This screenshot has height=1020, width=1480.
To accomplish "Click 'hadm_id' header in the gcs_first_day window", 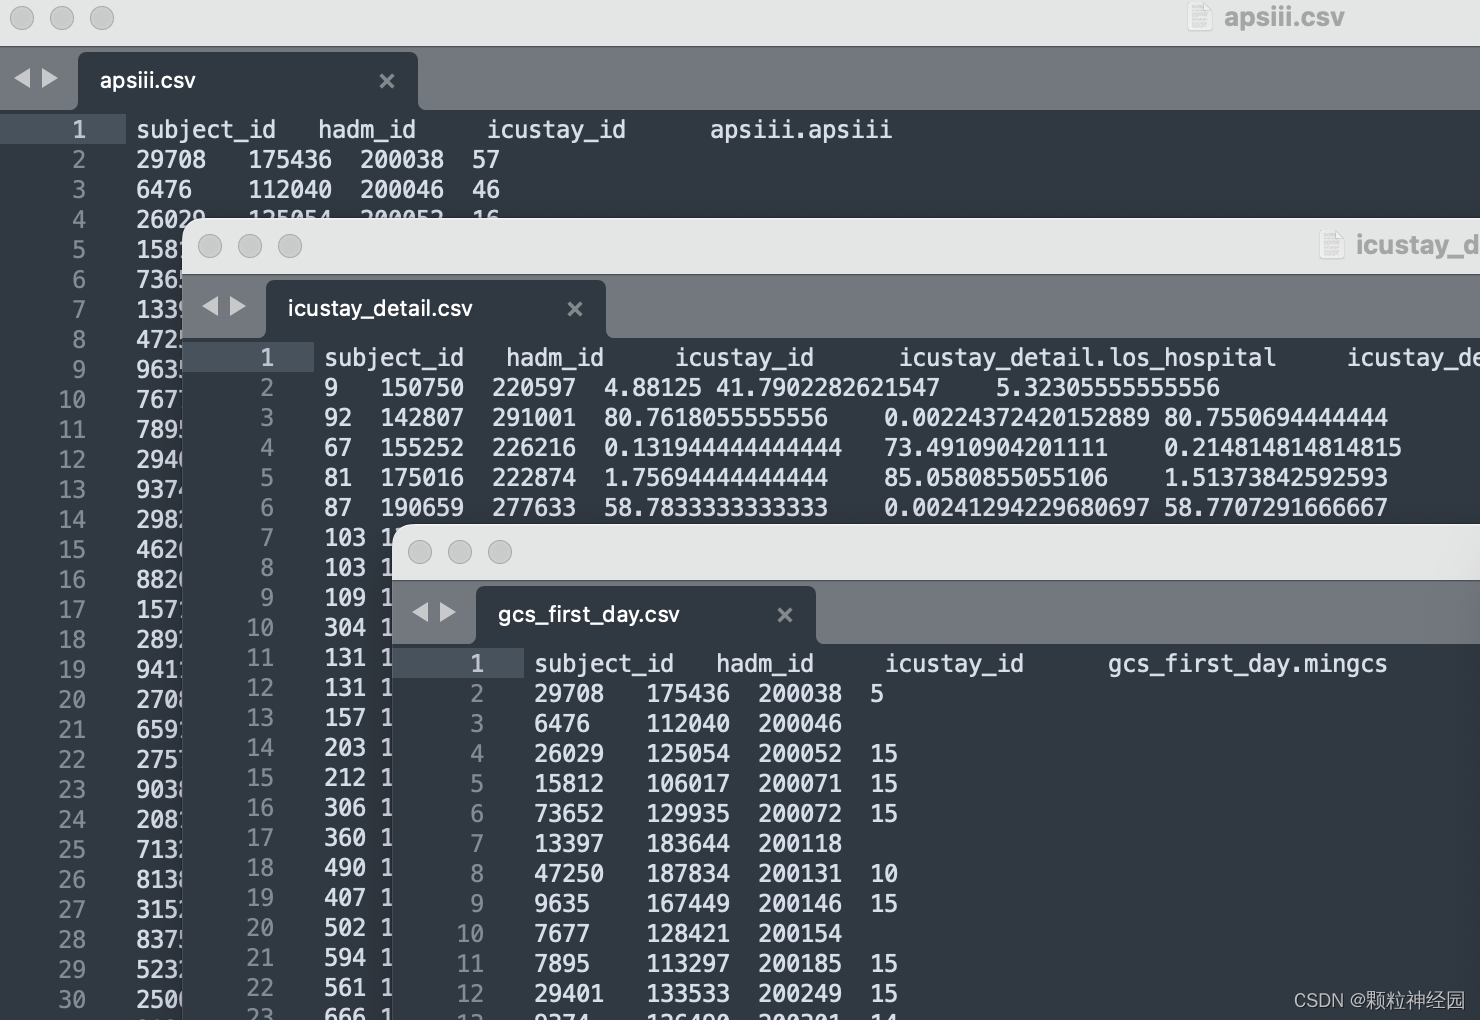I will tap(765, 664).
